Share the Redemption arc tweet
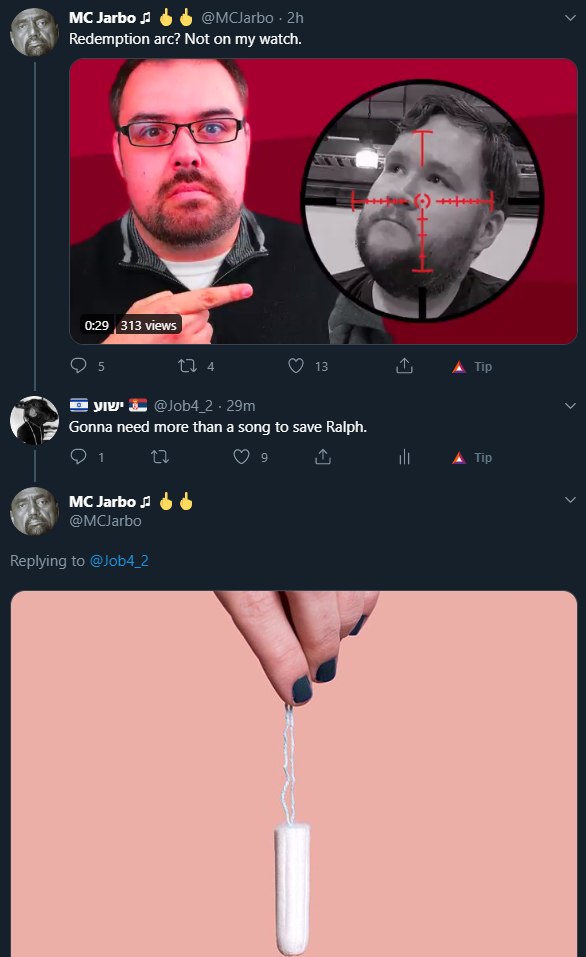The height and width of the screenshot is (957, 586). click(404, 366)
